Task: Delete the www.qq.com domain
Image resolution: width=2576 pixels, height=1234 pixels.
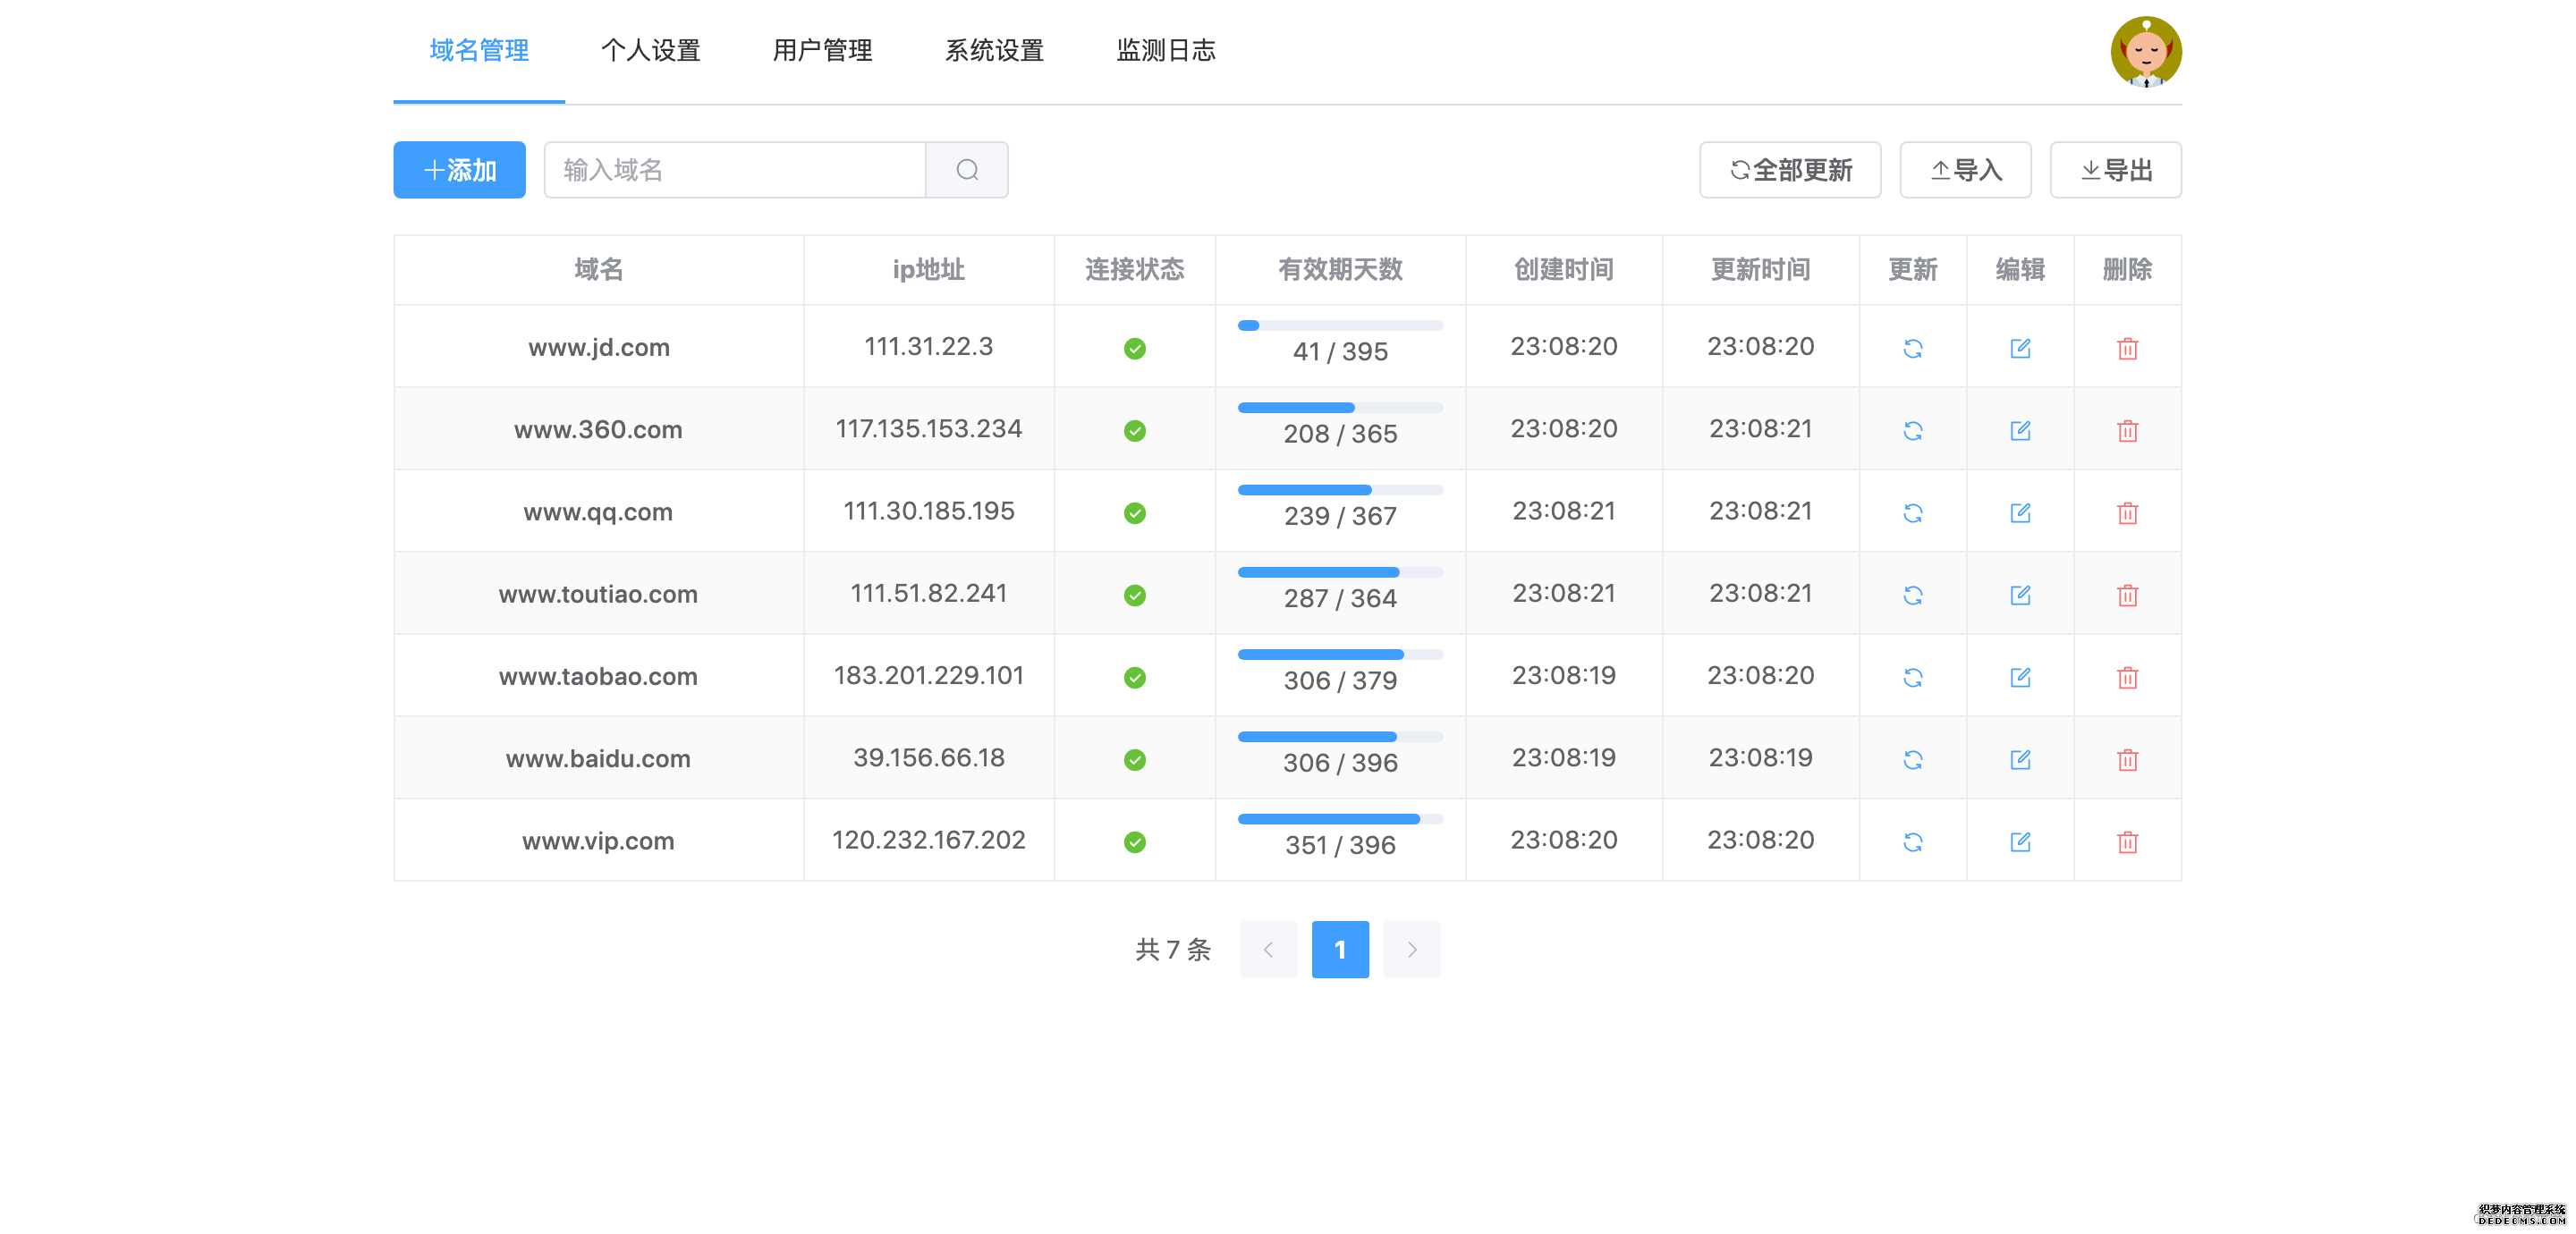Action: pos(2127,513)
